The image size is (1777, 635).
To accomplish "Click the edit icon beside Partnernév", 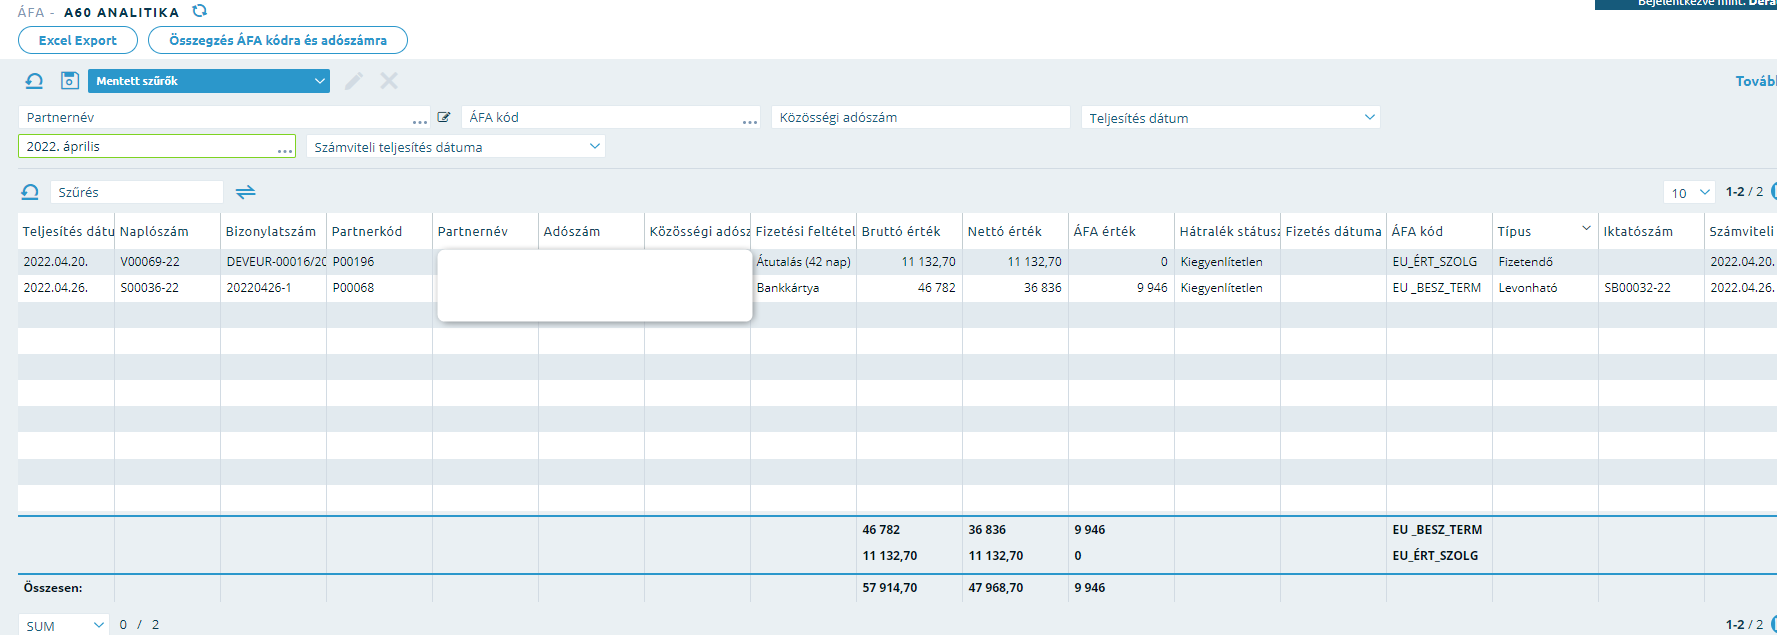I will 444,117.
